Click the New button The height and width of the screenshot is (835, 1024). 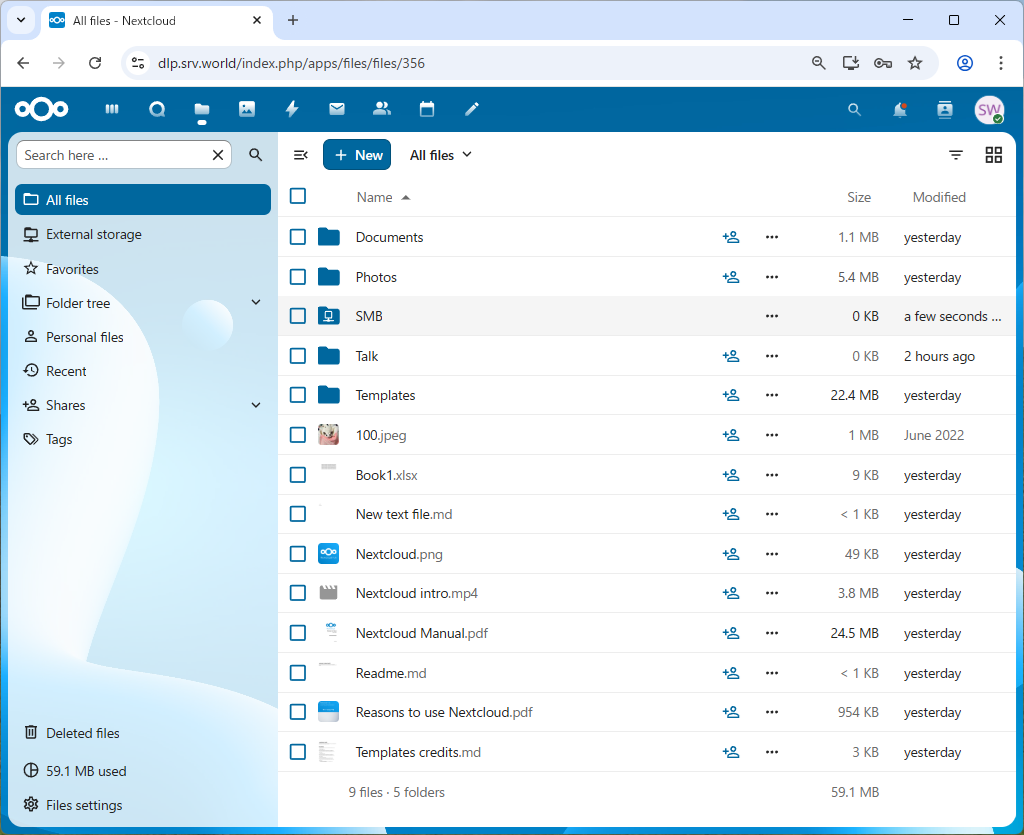357,155
